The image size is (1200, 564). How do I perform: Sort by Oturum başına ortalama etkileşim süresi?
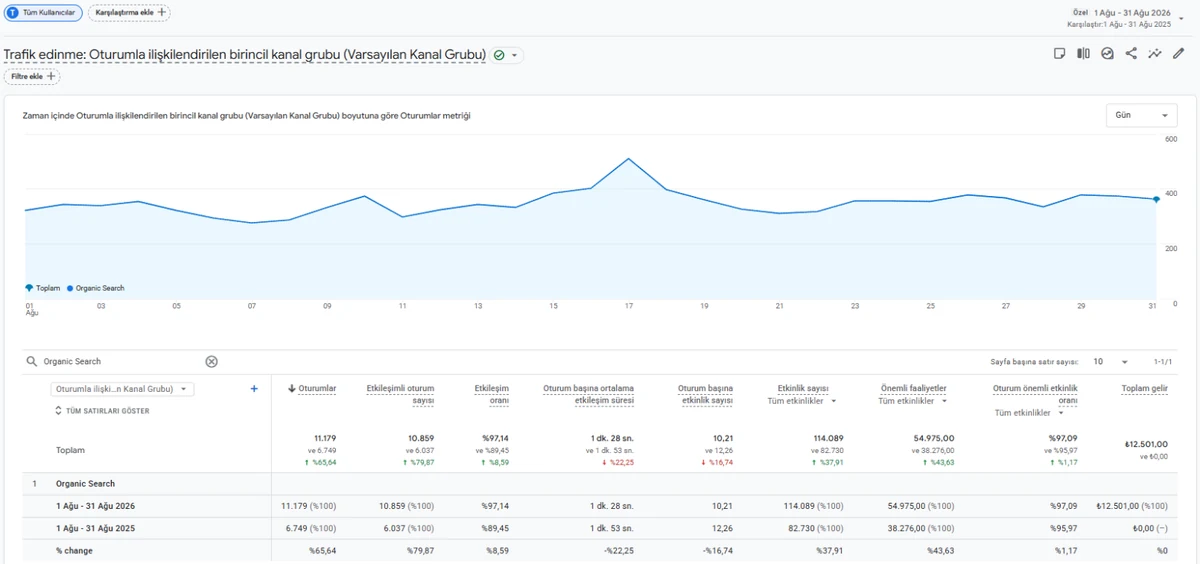(588, 394)
